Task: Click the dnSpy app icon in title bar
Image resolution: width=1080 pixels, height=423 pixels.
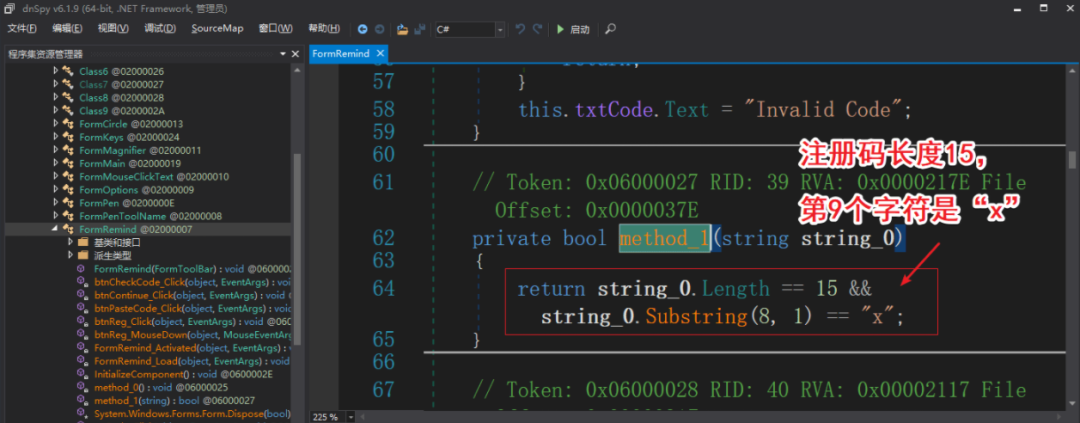Action: click(x=11, y=9)
